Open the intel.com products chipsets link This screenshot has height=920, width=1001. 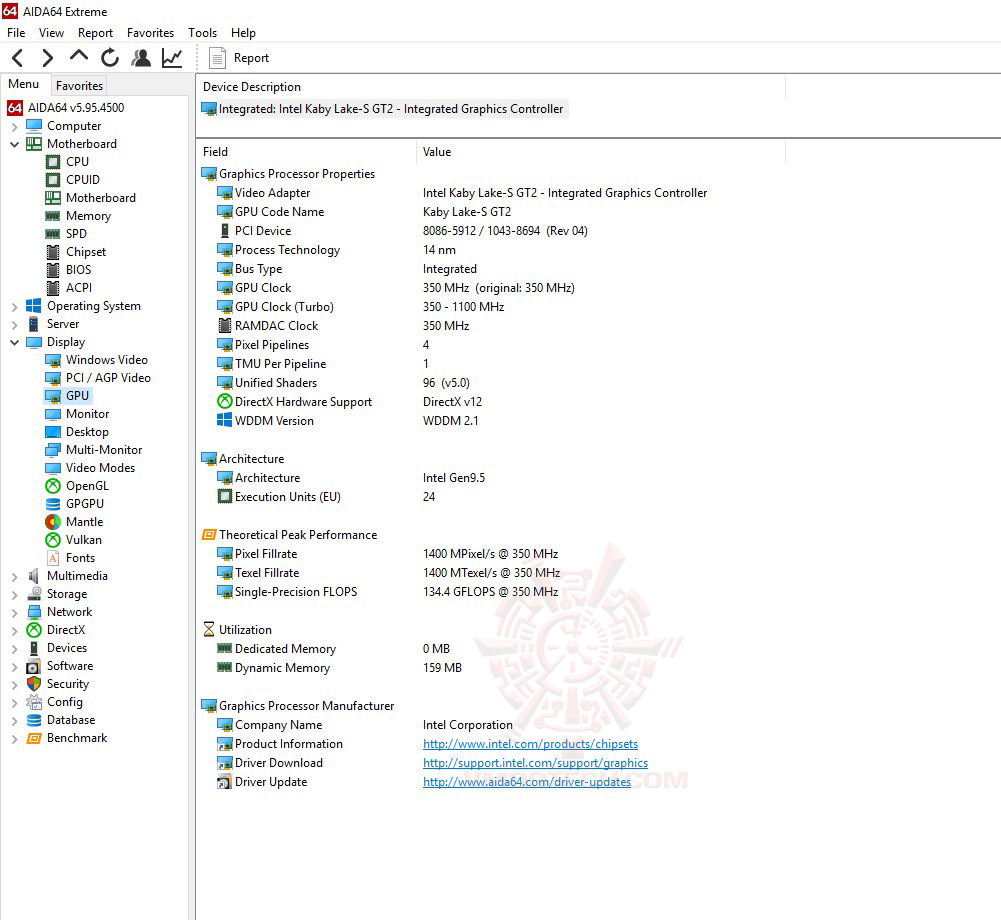[x=531, y=744]
